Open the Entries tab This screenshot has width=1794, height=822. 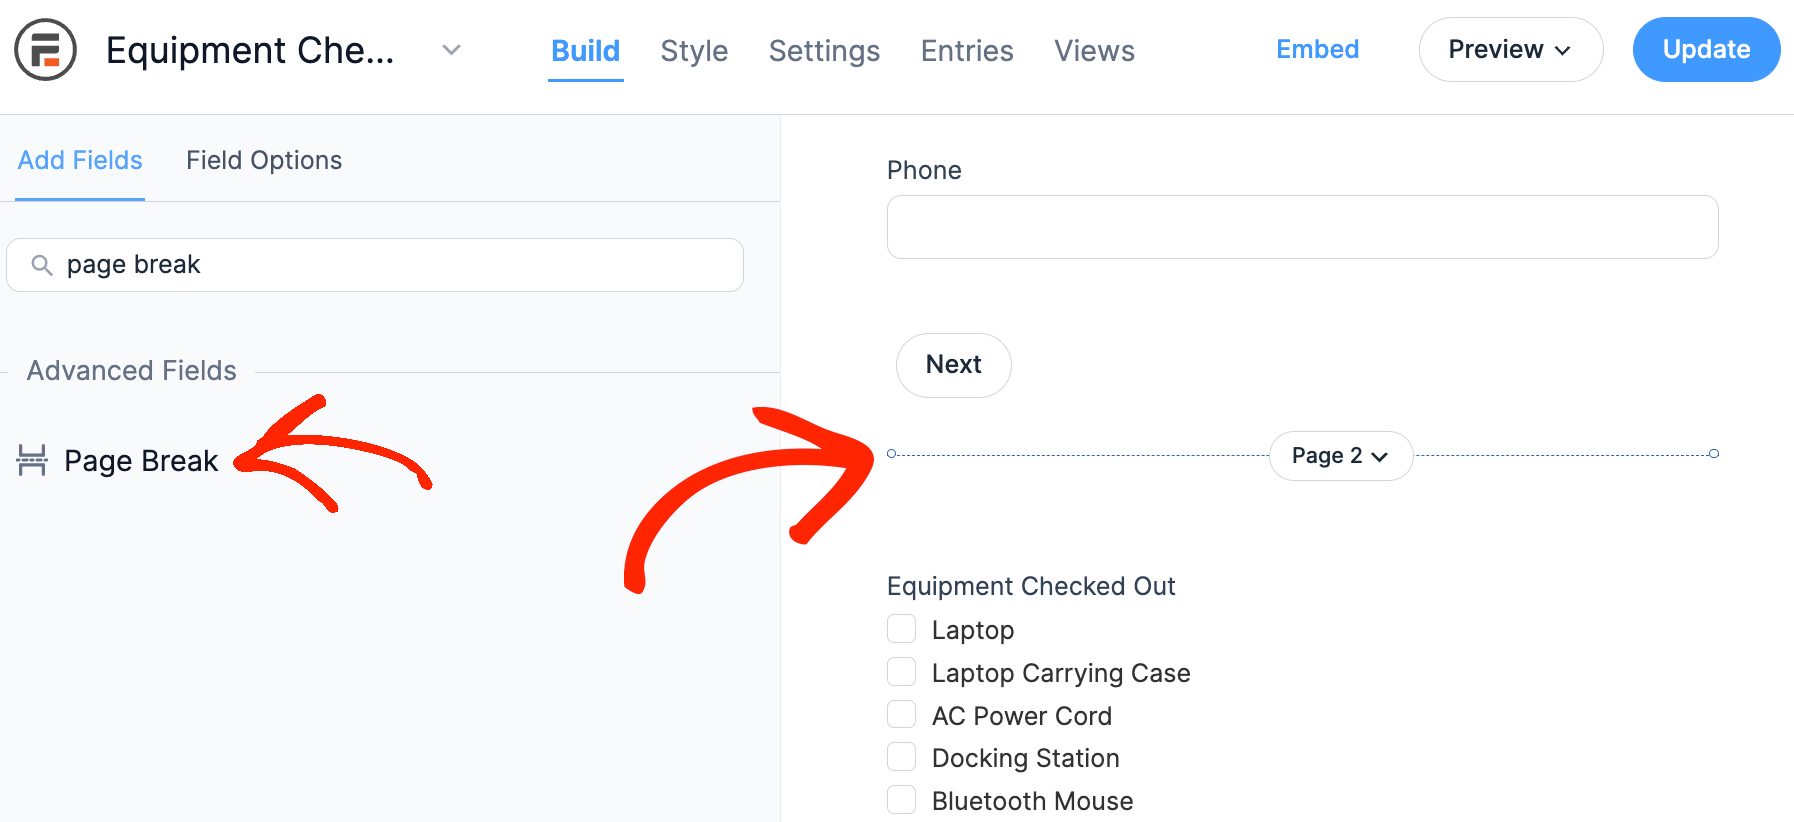pos(967,51)
